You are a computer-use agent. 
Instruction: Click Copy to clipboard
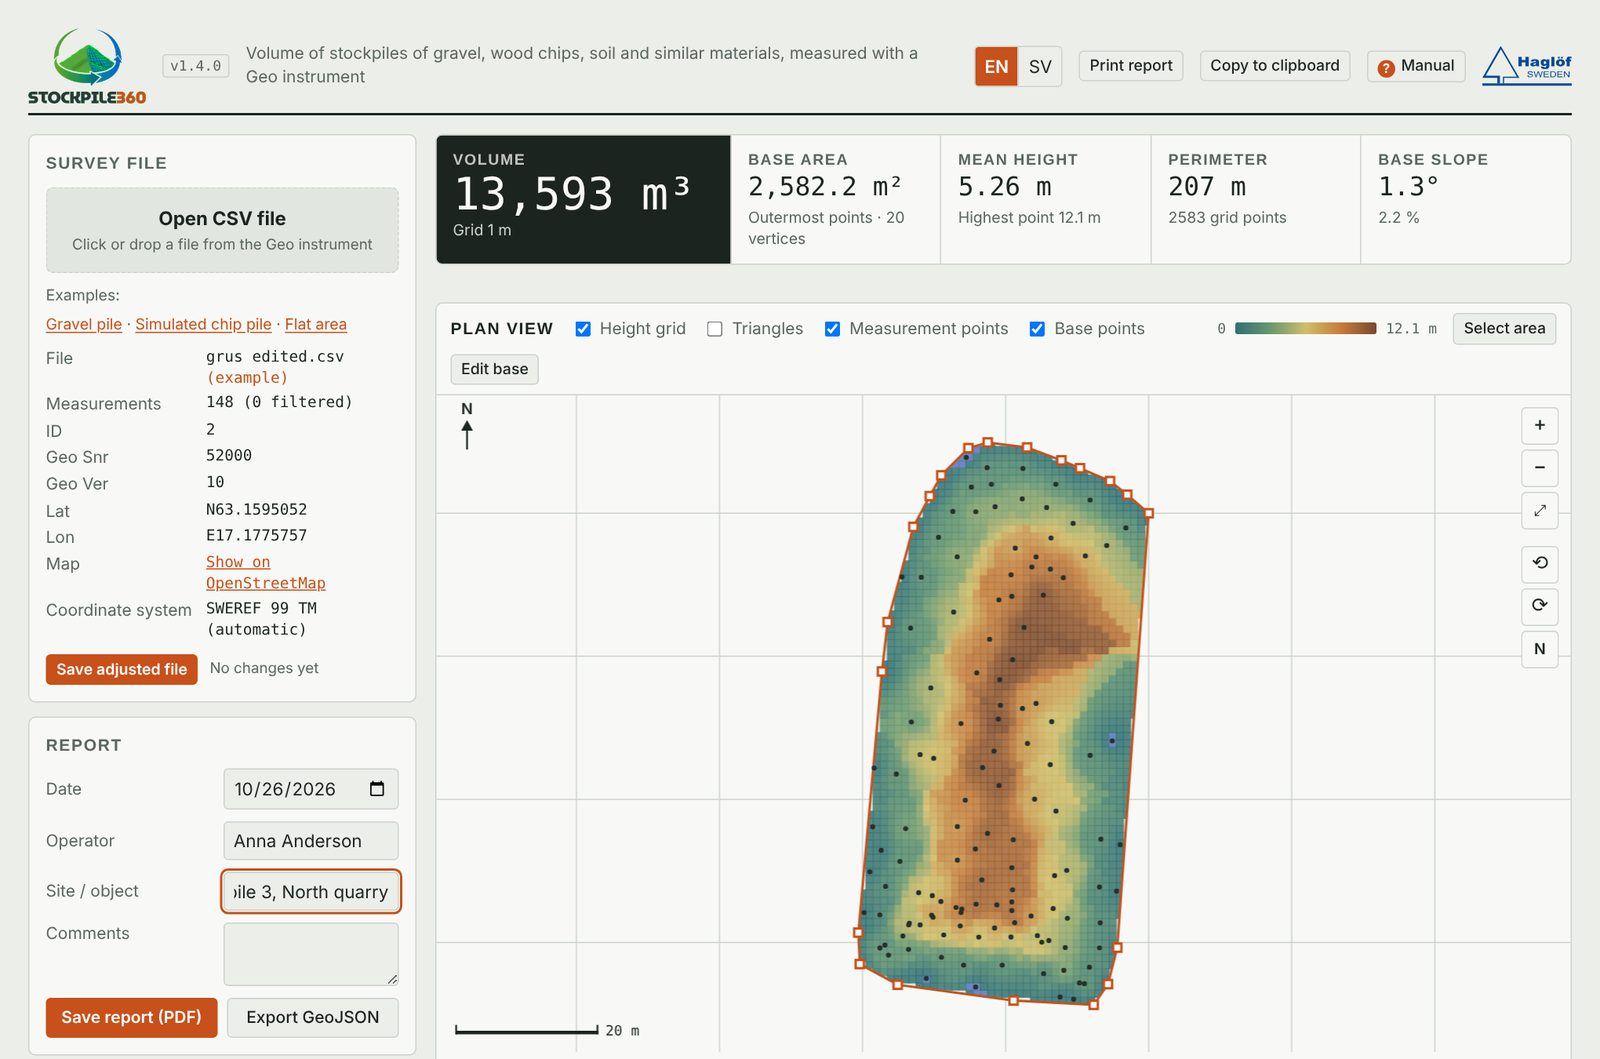pyautogui.click(x=1275, y=66)
